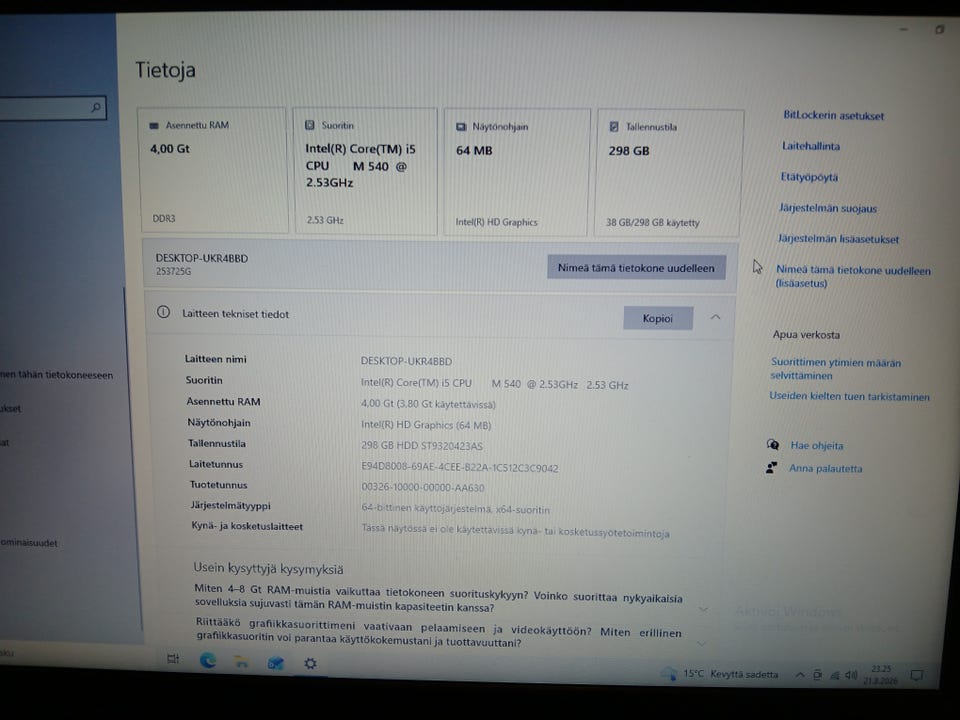The image size is (960, 720).
Task: Open the network icon in system tray
Action: tap(834, 675)
